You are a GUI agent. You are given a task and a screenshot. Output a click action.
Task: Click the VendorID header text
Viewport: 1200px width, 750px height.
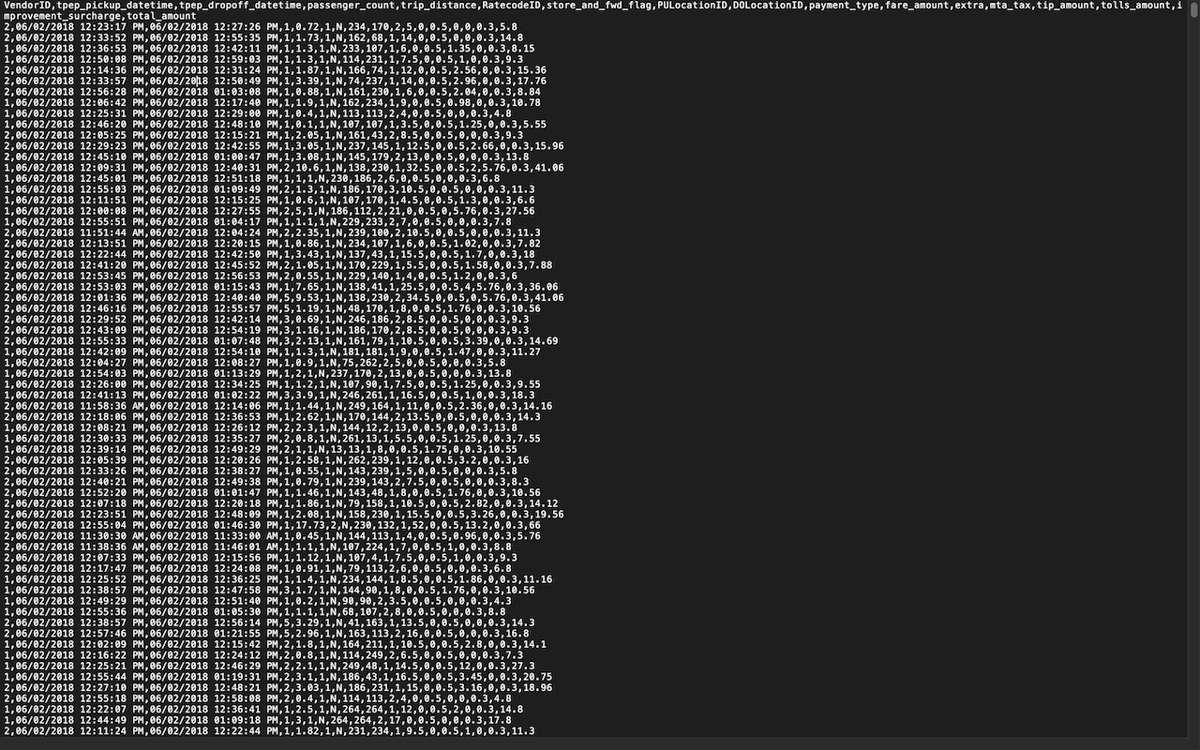coord(27,7)
